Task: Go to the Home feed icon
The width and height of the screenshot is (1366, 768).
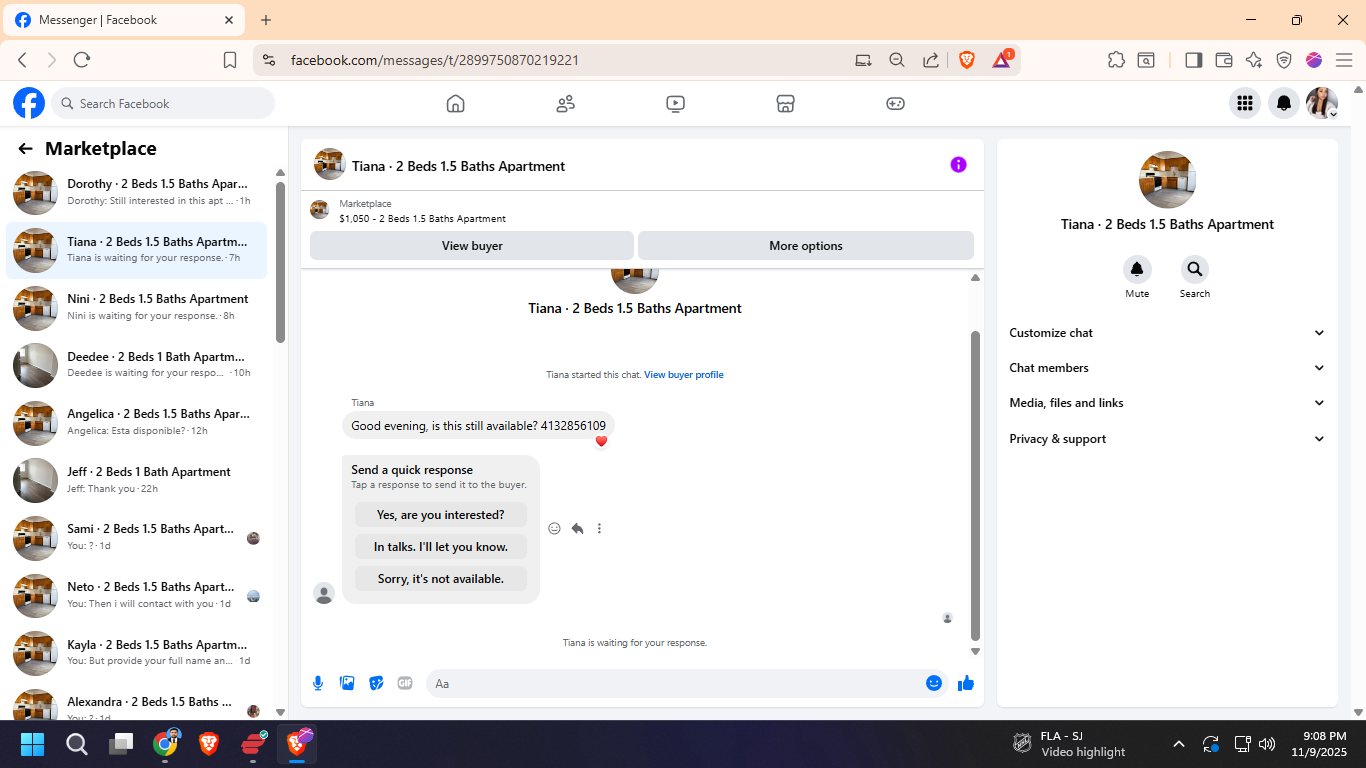Action: (x=455, y=103)
